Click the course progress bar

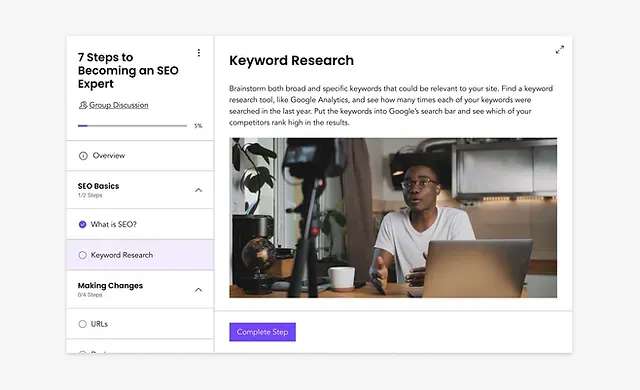[132, 126]
